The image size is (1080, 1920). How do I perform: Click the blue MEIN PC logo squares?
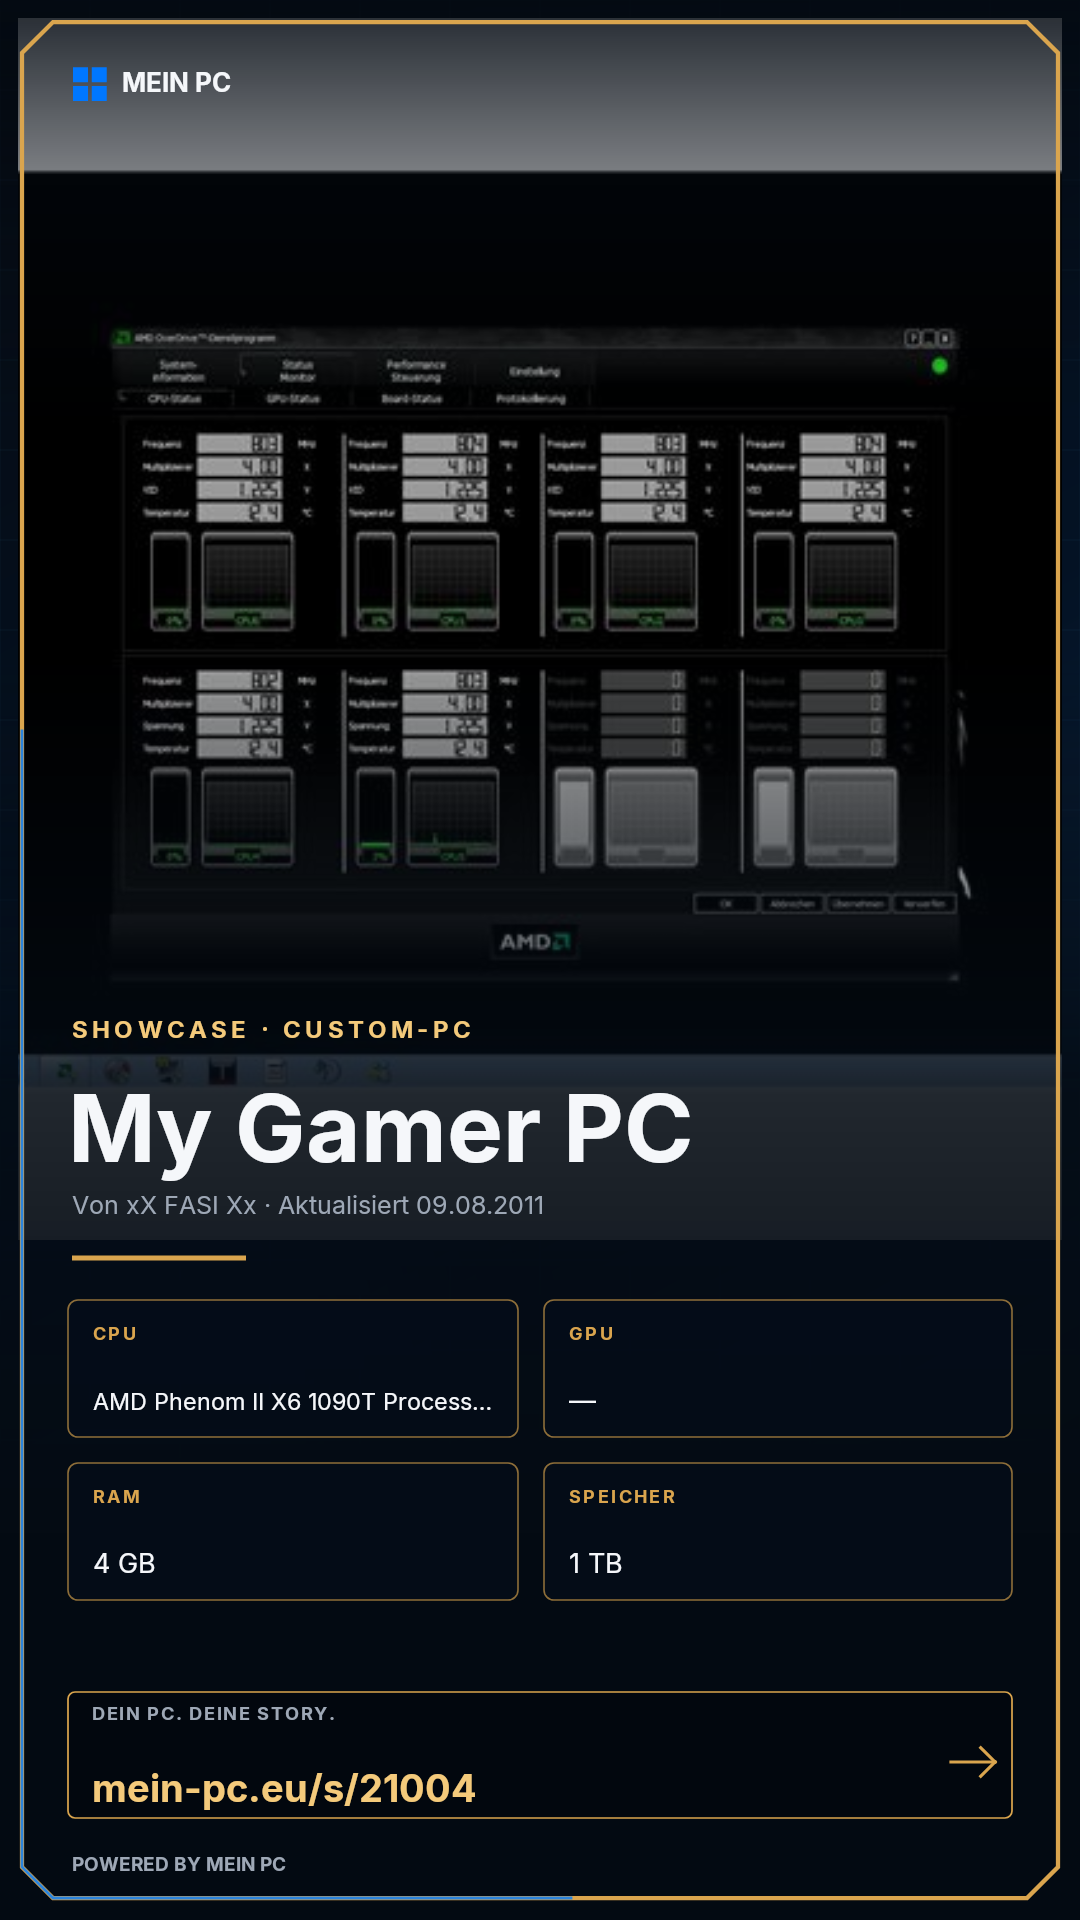[90, 84]
